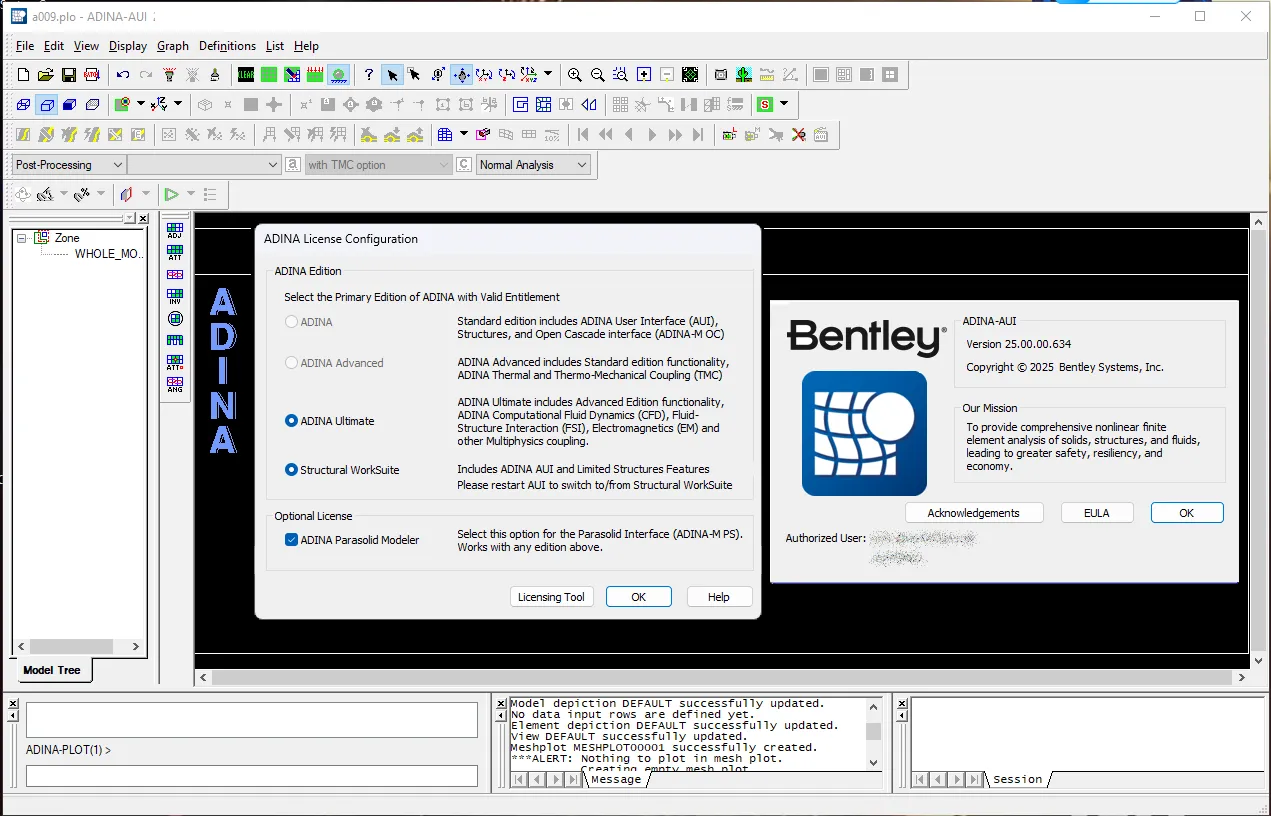This screenshot has height=816, width=1271.
Task: Click the Model Tree scrollbar right arrow
Action: (136, 647)
